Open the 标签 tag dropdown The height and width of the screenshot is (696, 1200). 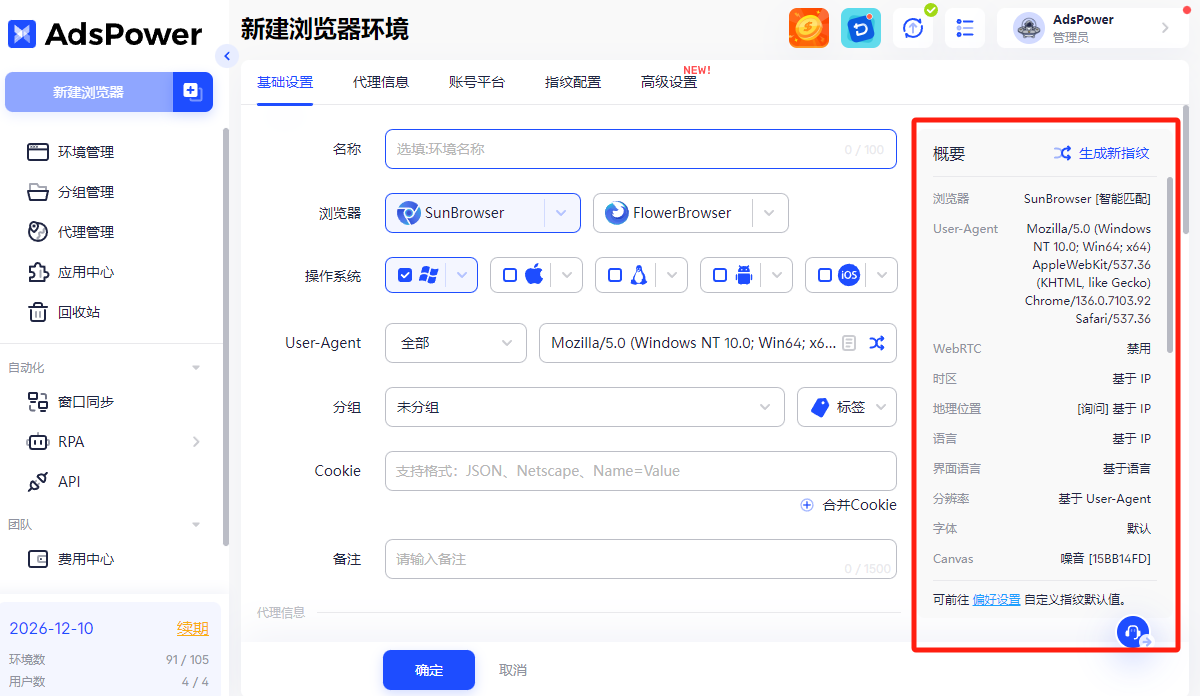pyautogui.click(x=847, y=407)
